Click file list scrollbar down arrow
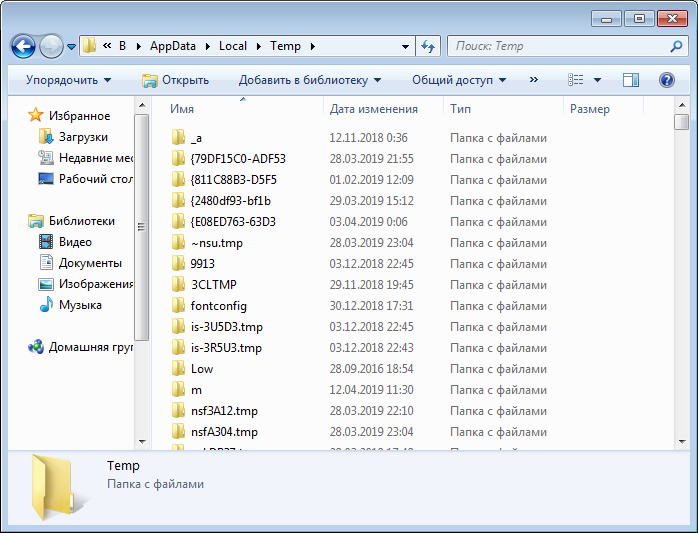This screenshot has height=533, width=698. pos(682,442)
